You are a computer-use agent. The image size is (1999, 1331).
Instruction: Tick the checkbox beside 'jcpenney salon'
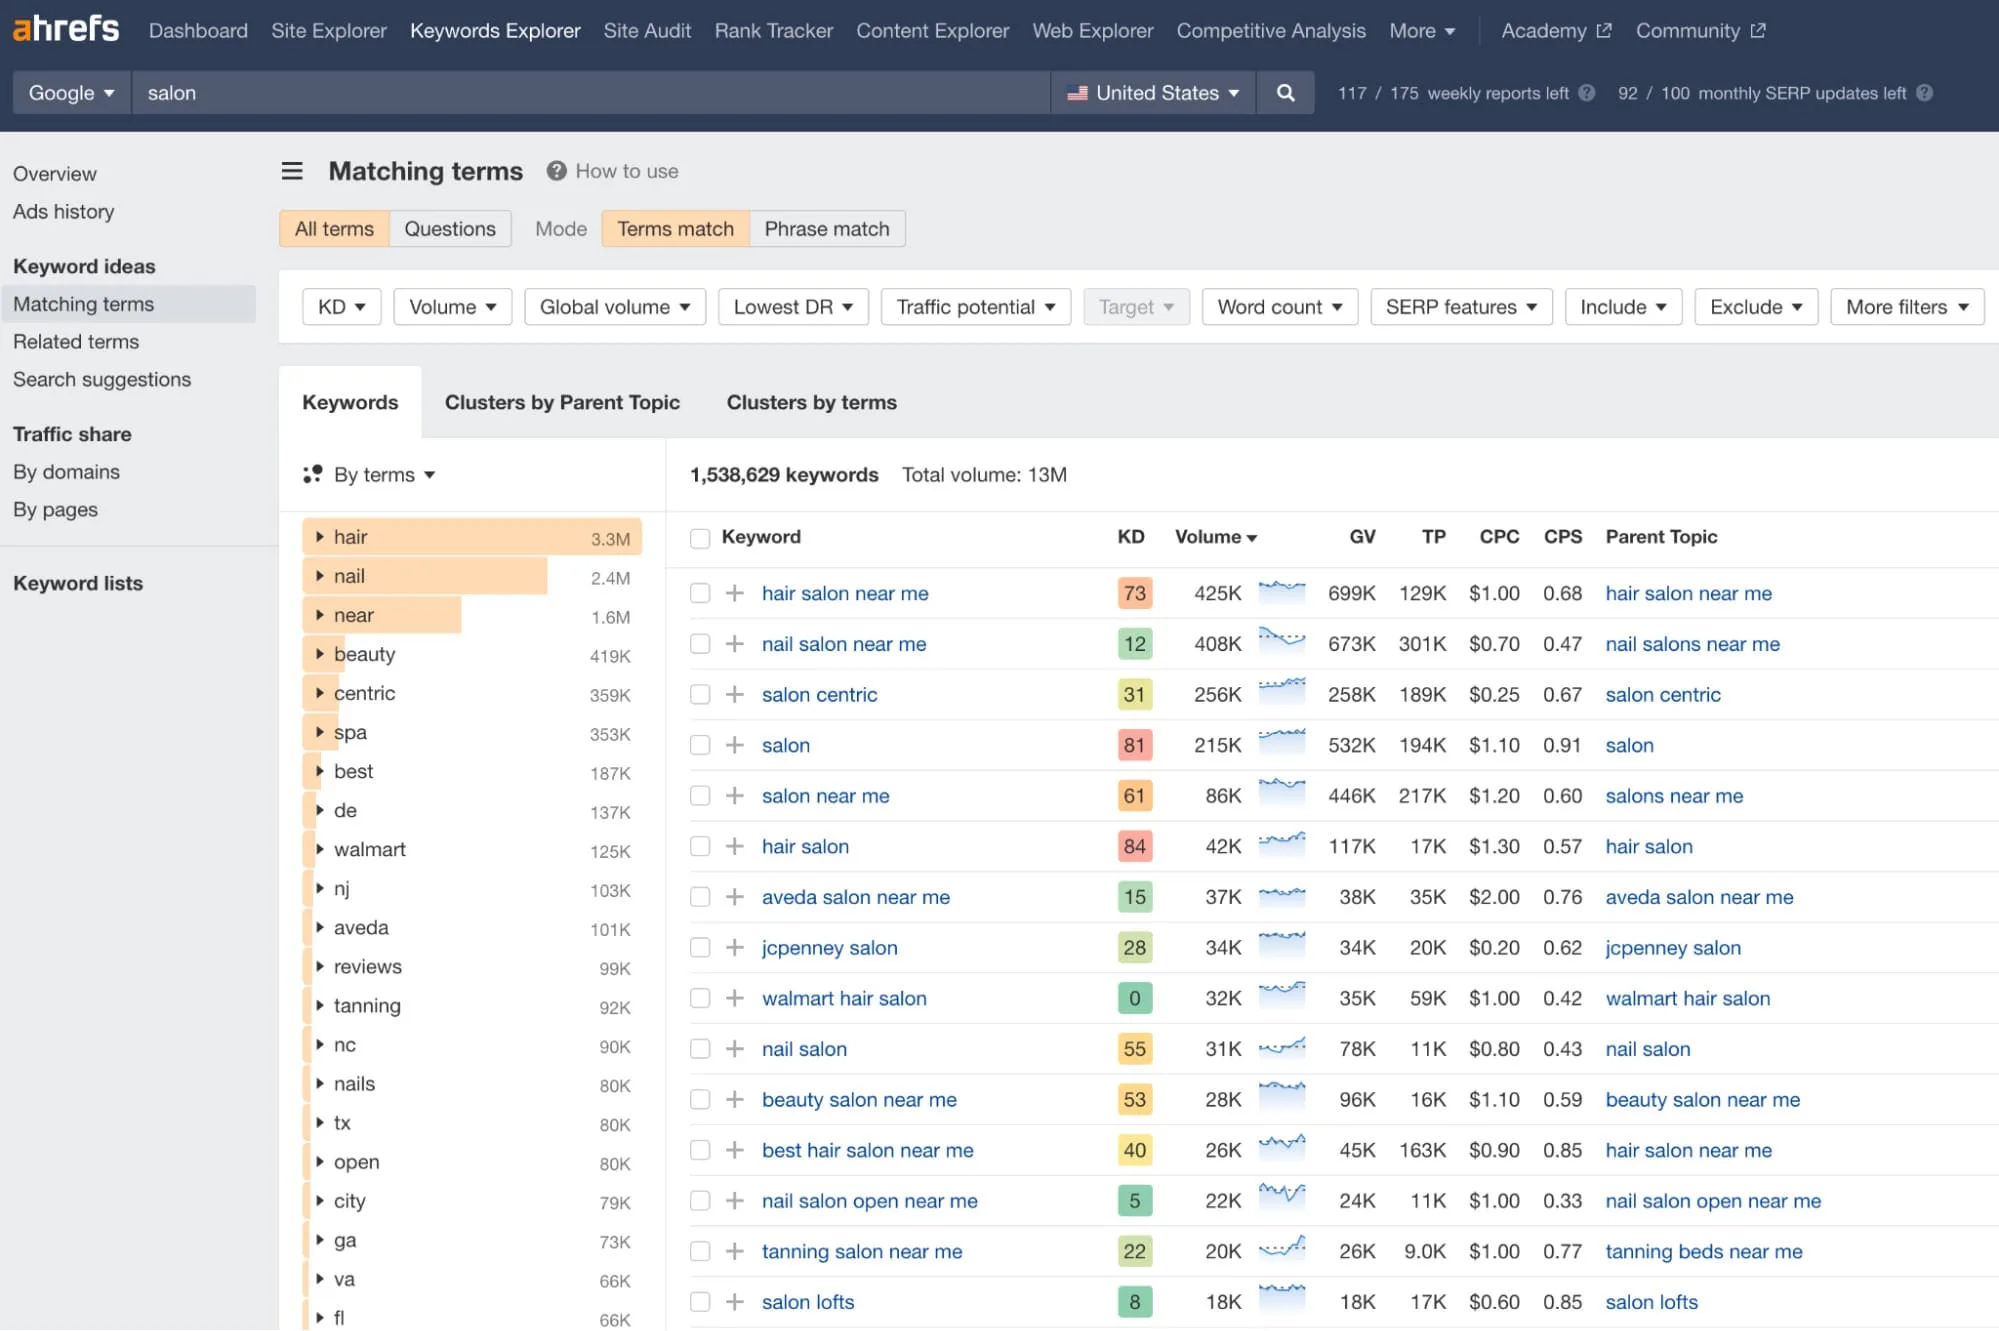pos(699,947)
